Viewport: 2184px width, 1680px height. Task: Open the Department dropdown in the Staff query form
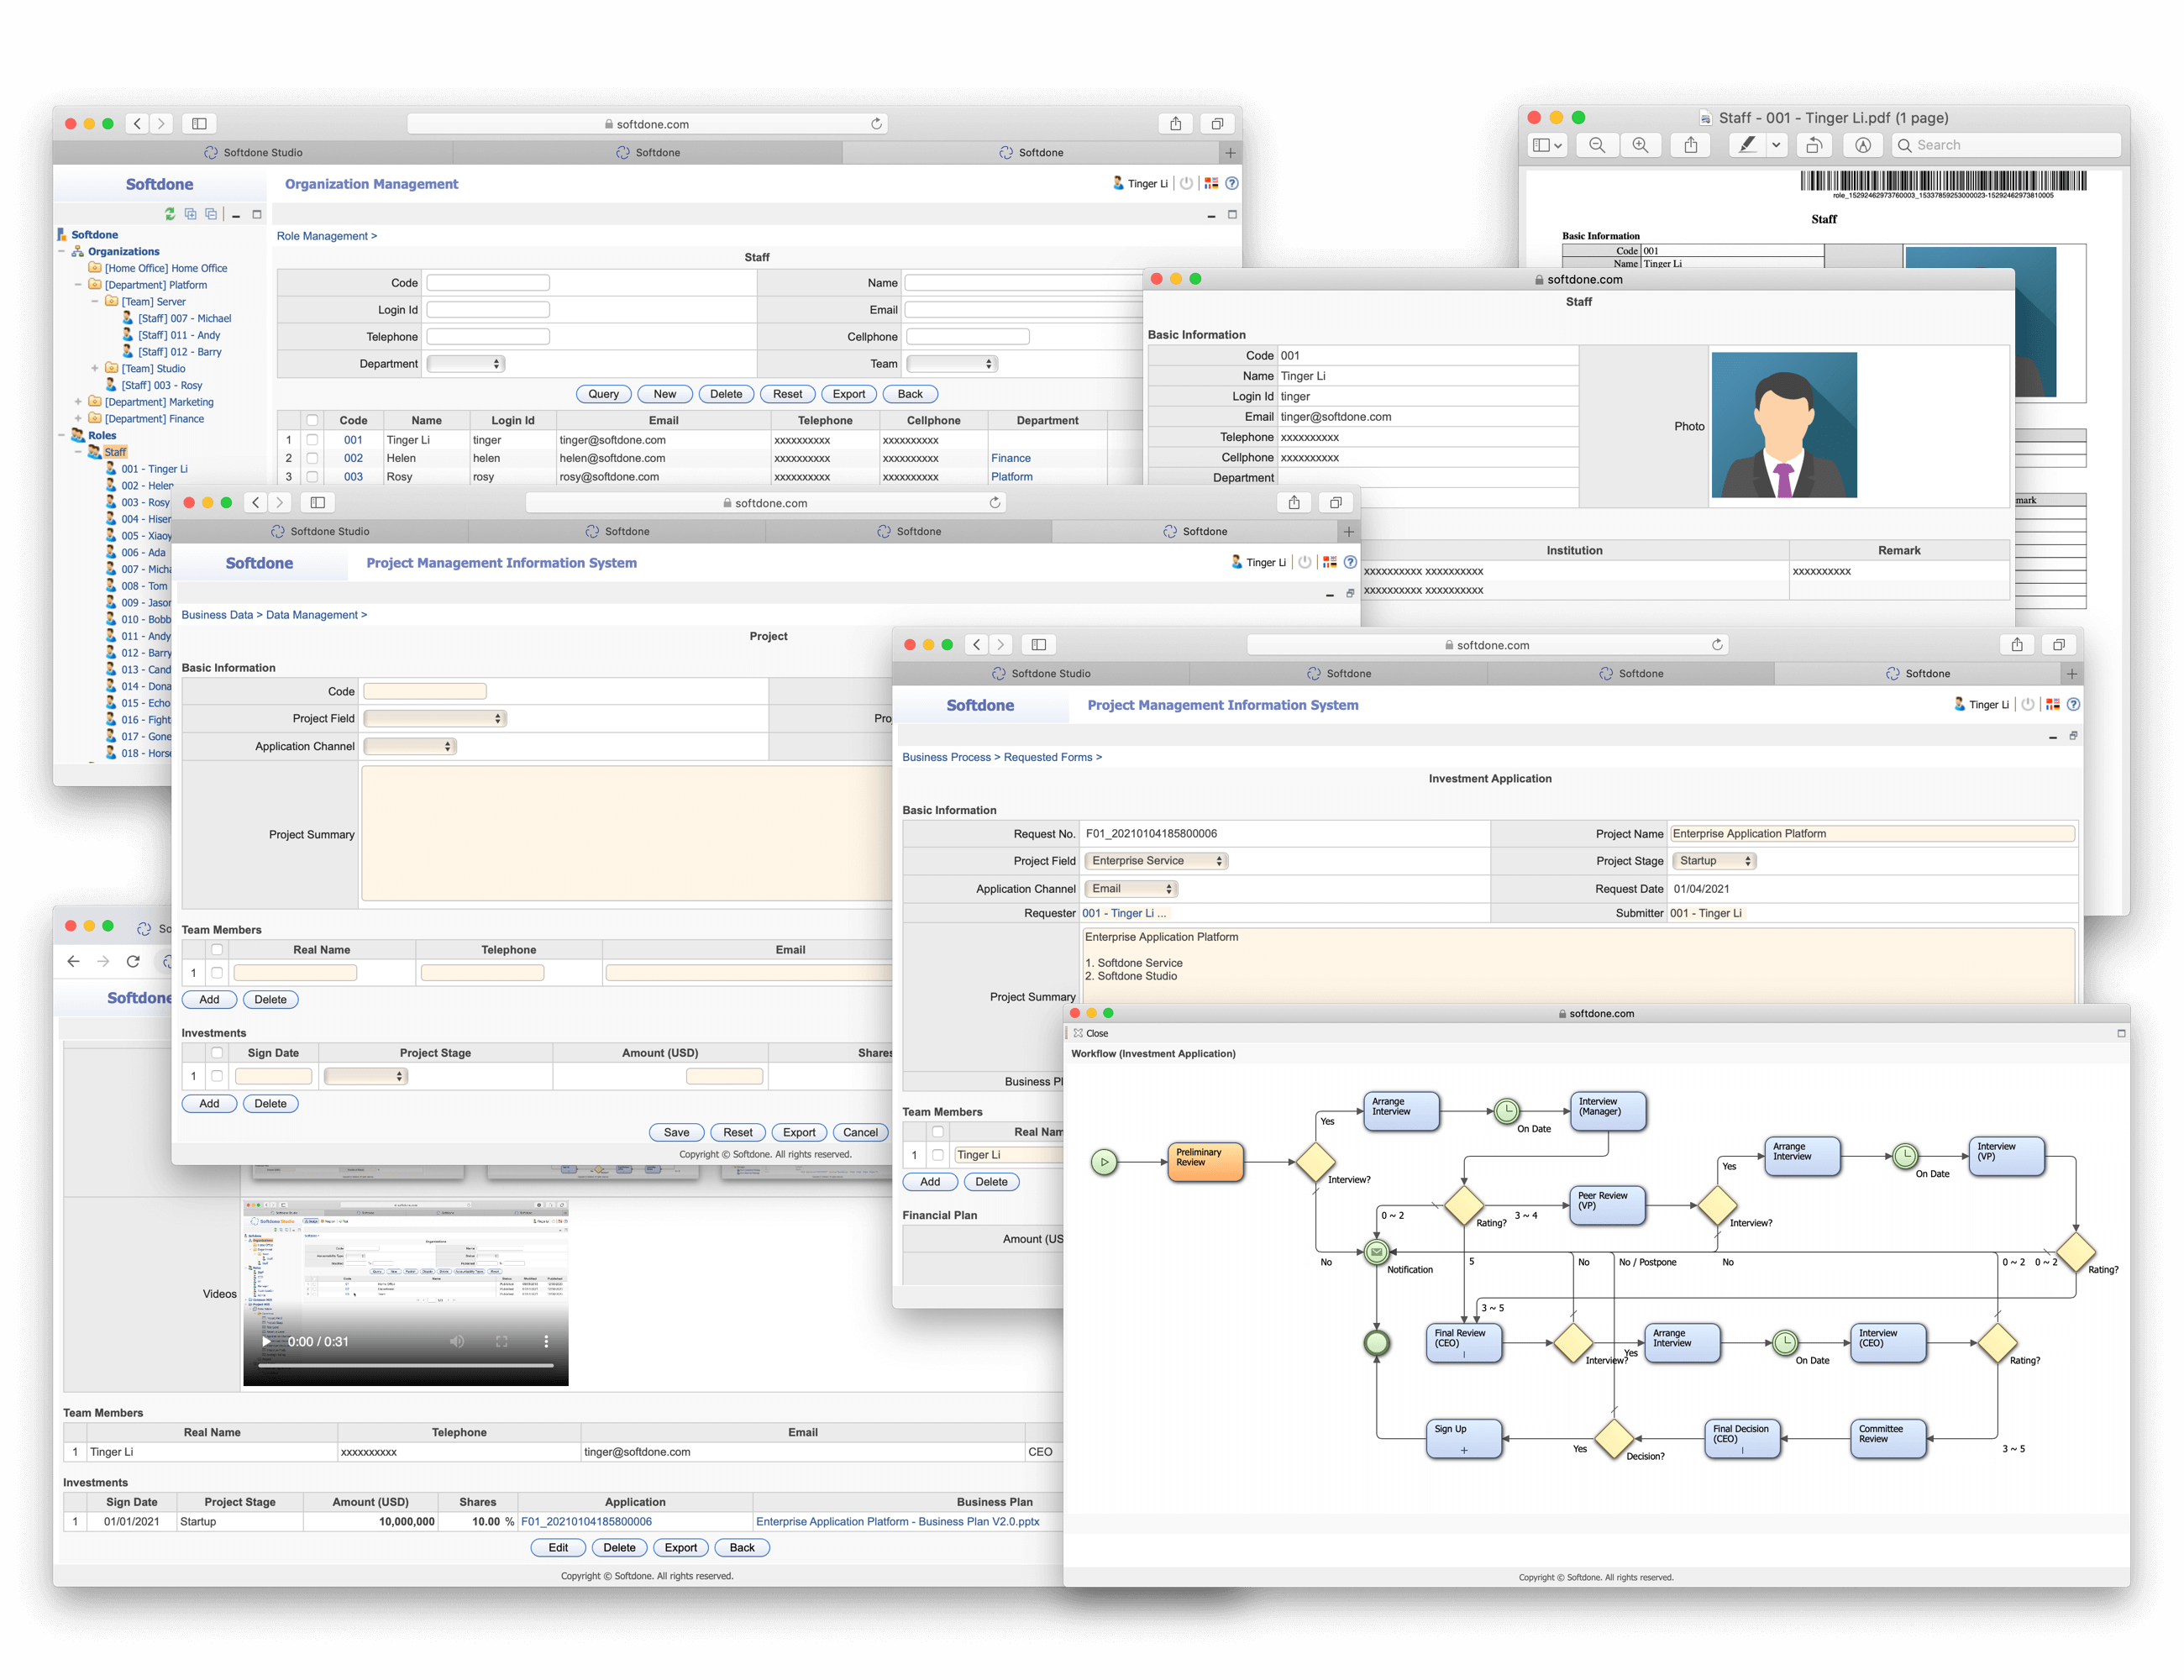pyautogui.click(x=466, y=364)
